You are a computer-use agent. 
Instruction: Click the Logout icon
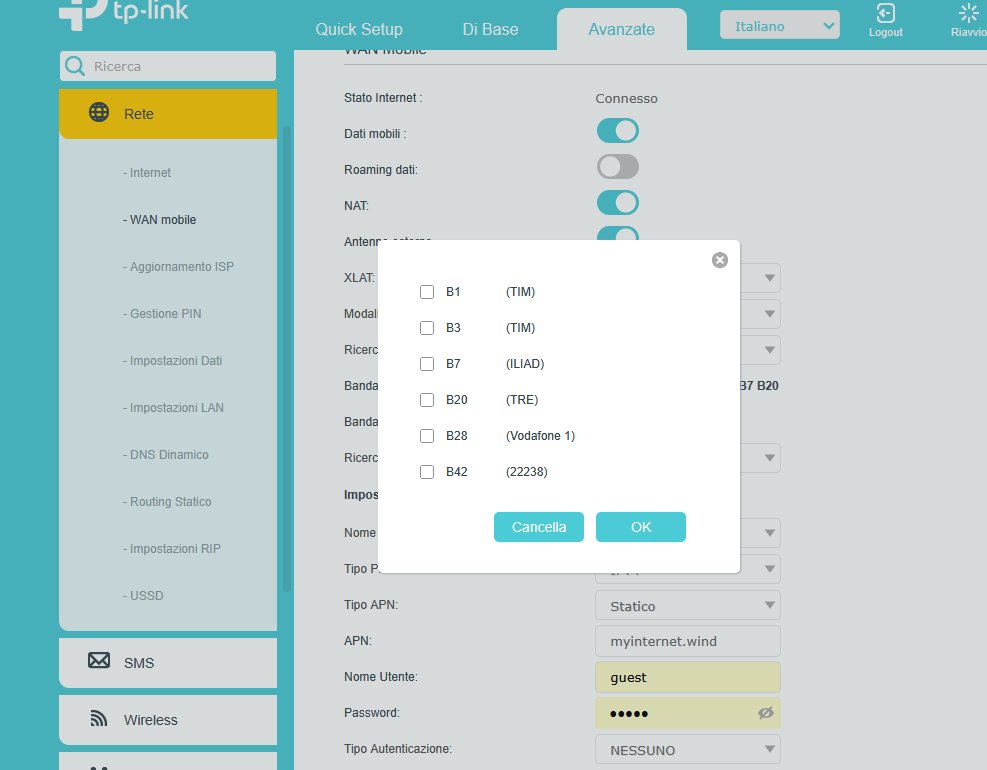tap(885, 14)
